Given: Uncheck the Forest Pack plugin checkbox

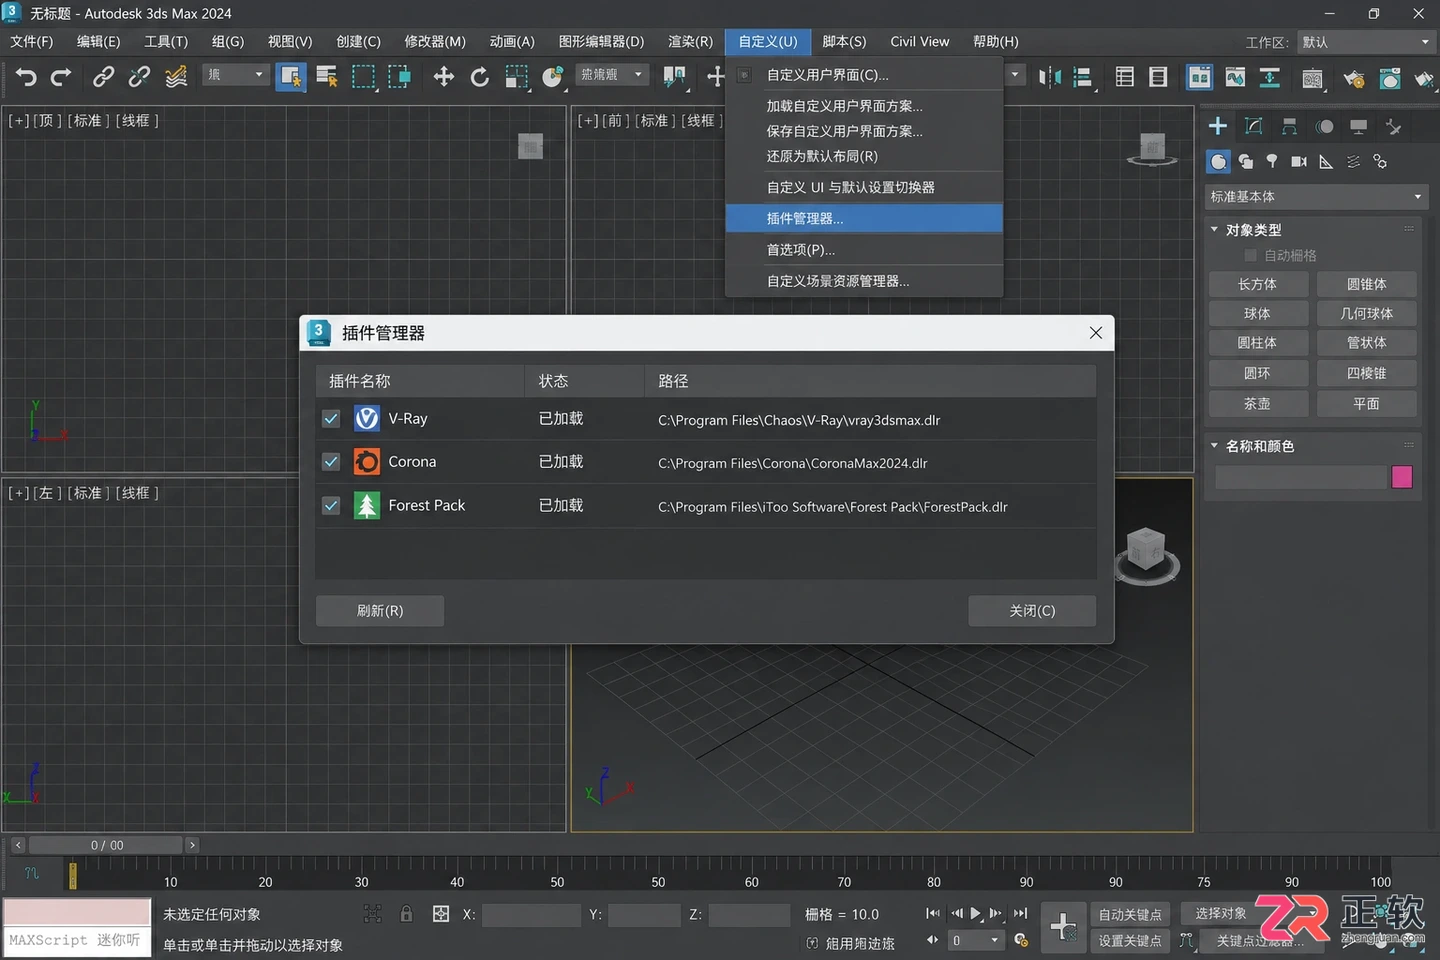Looking at the screenshot, I should [x=331, y=506].
